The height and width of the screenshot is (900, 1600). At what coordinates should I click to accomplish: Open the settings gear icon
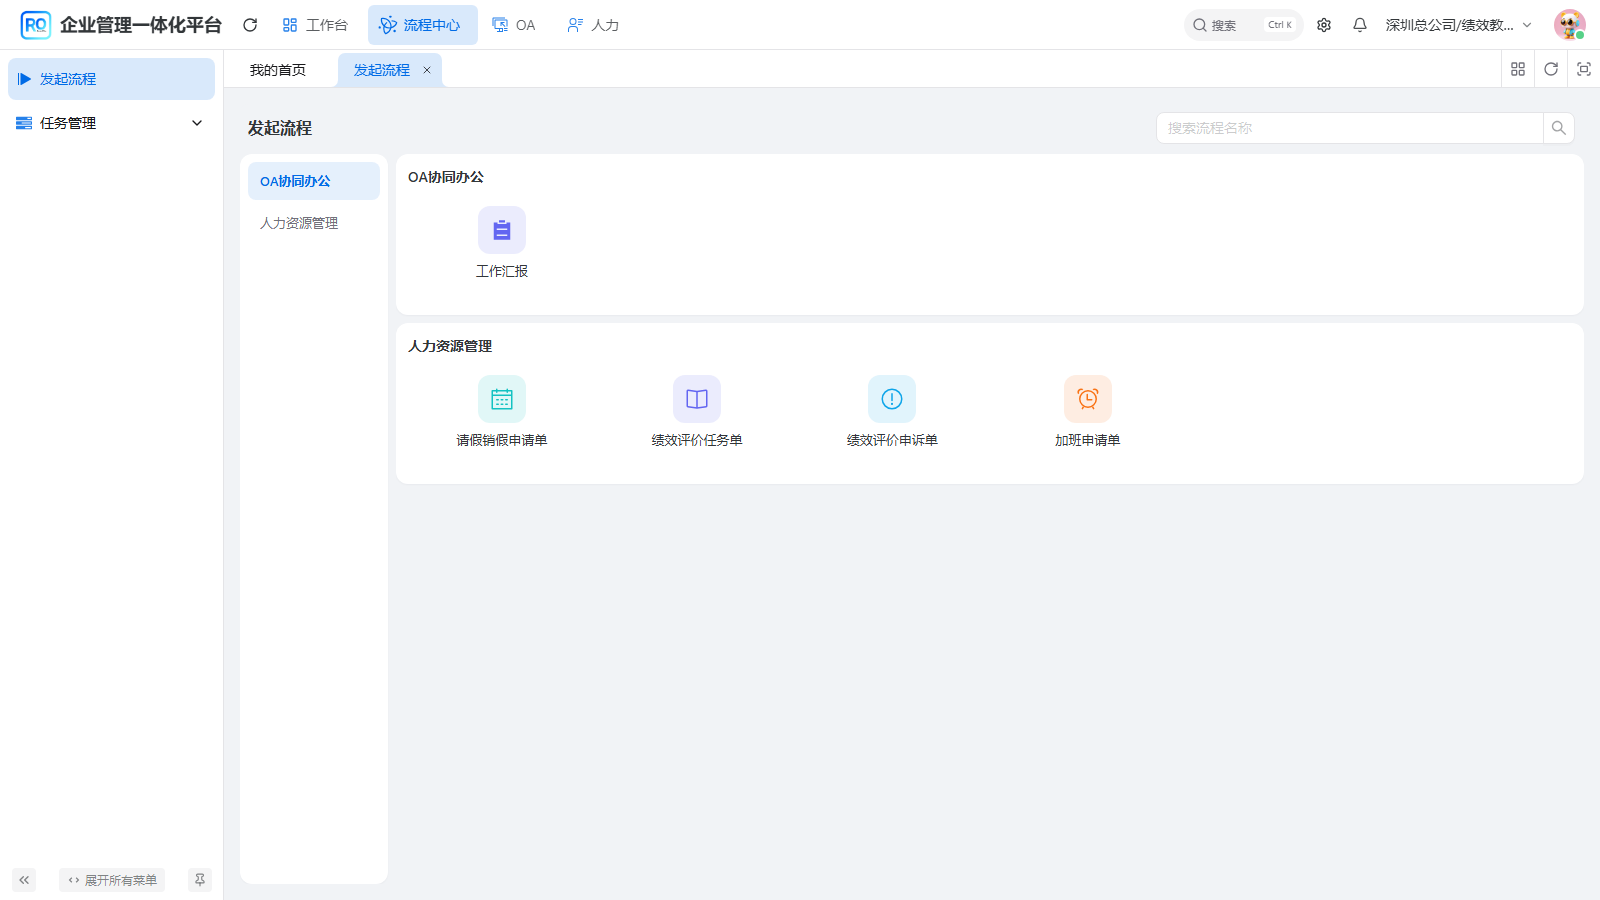click(x=1324, y=25)
